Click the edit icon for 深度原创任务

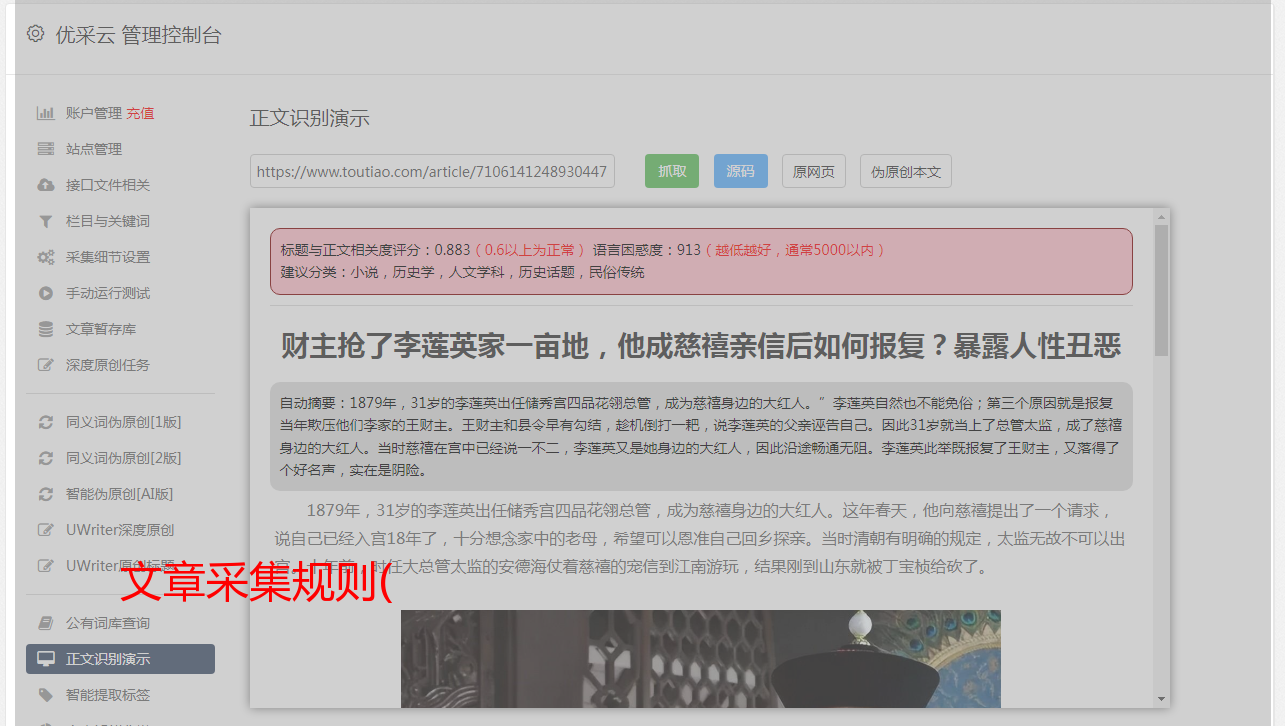coord(45,365)
